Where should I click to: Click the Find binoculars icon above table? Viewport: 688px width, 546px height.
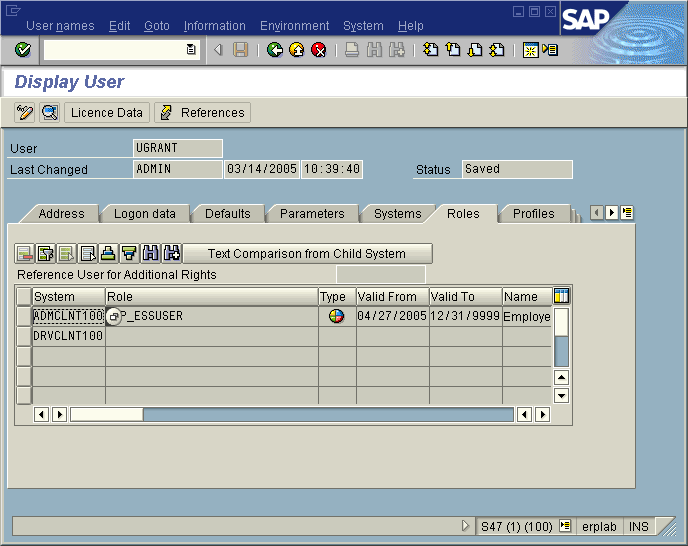[150, 254]
